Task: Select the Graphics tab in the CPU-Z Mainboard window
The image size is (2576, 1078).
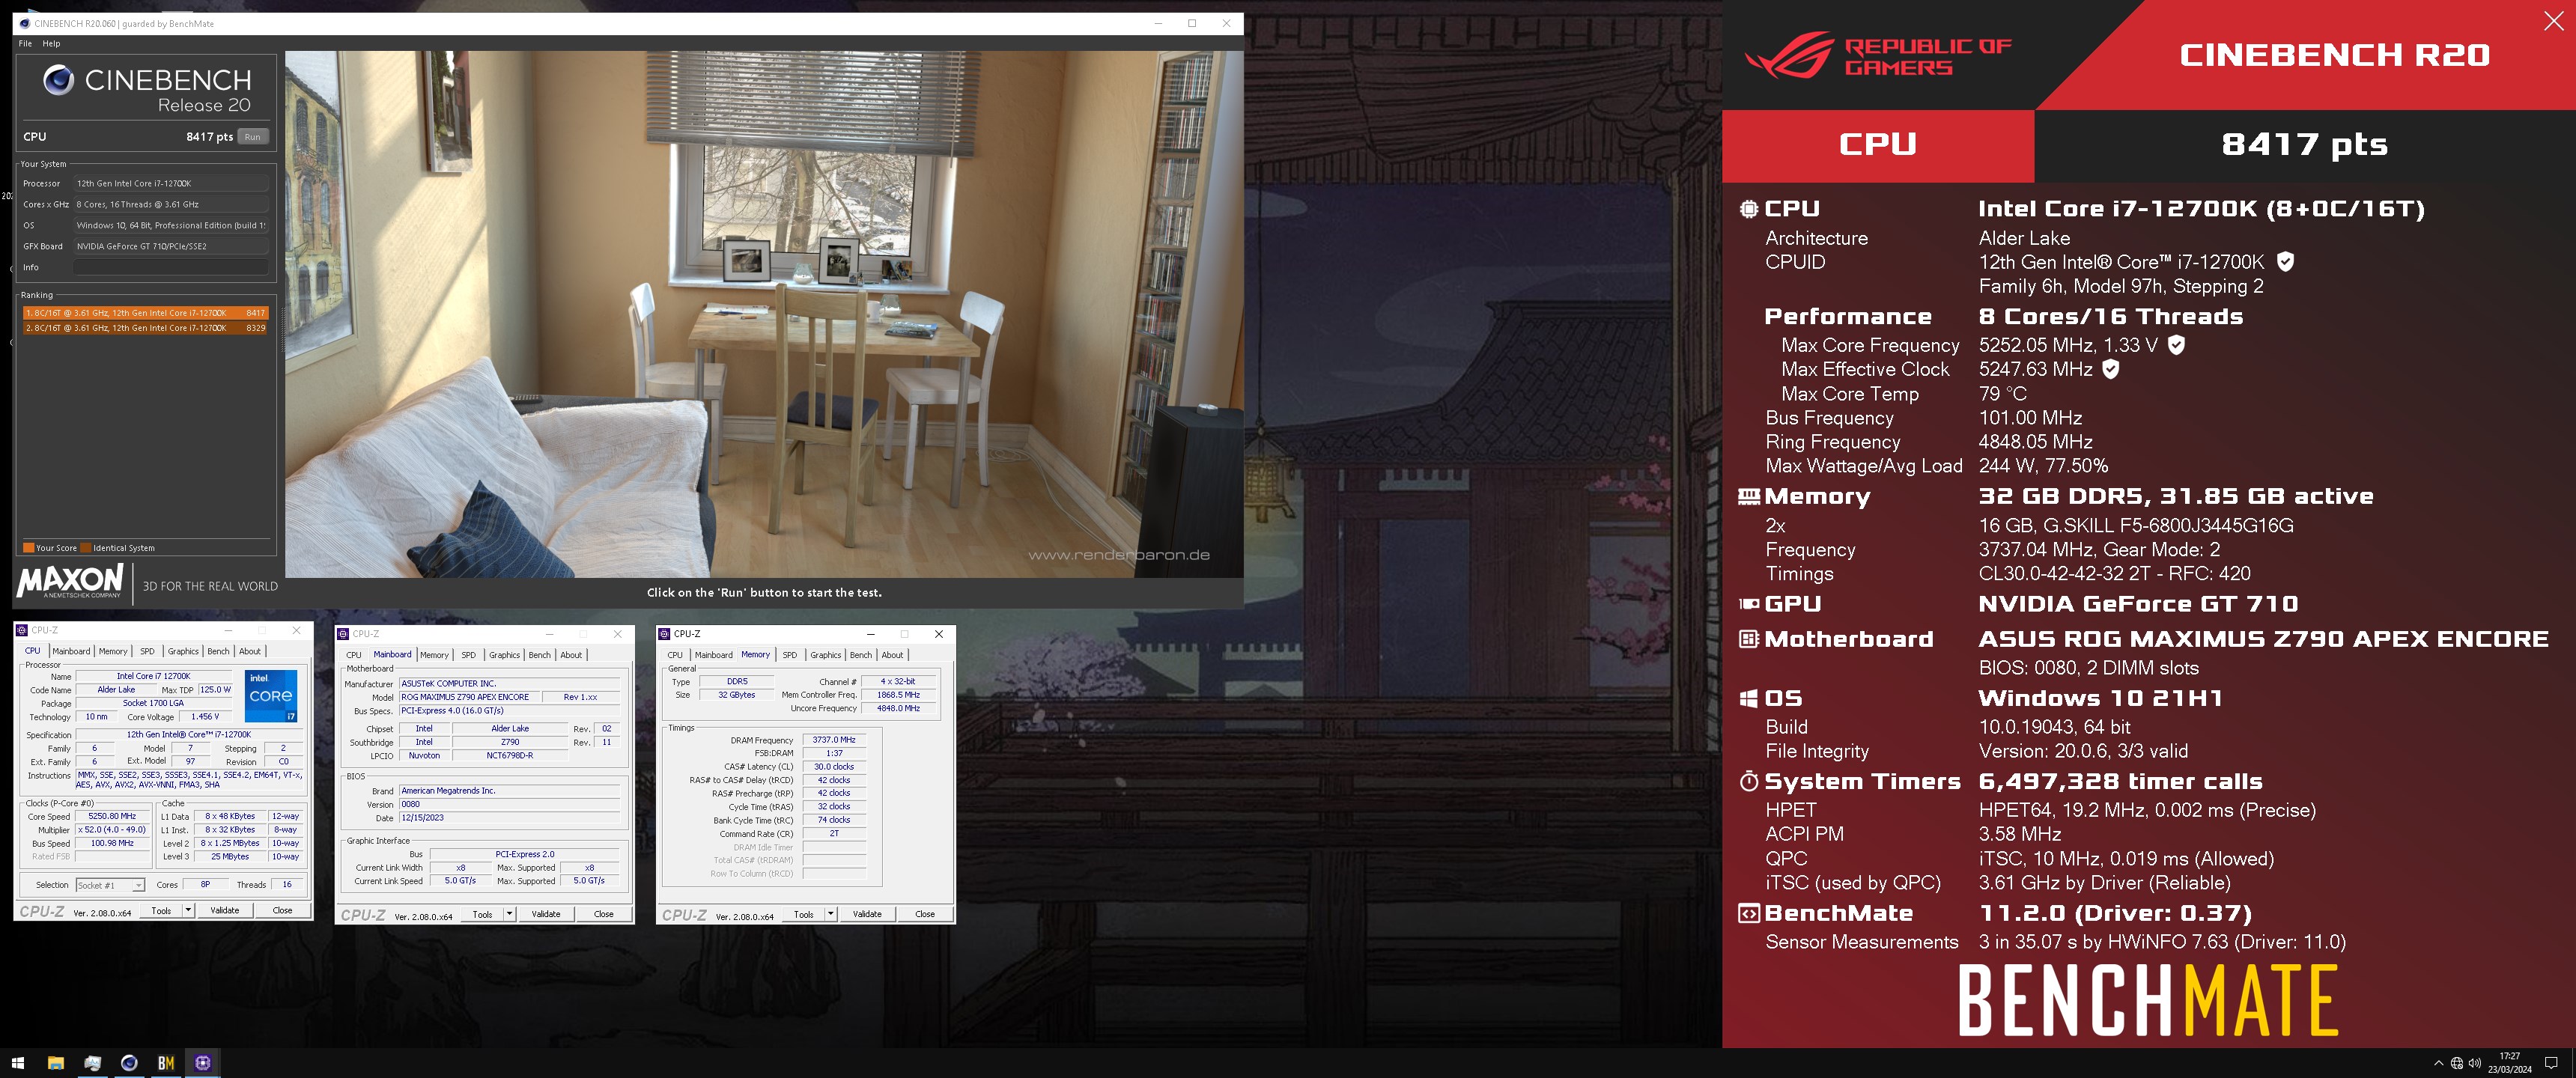Action: pyautogui.click(x=504, y=655)
